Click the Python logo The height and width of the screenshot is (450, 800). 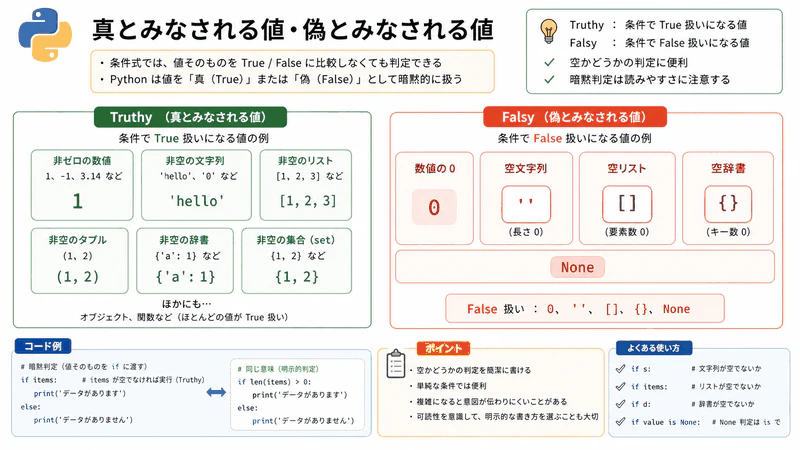[x=45, y=34]
